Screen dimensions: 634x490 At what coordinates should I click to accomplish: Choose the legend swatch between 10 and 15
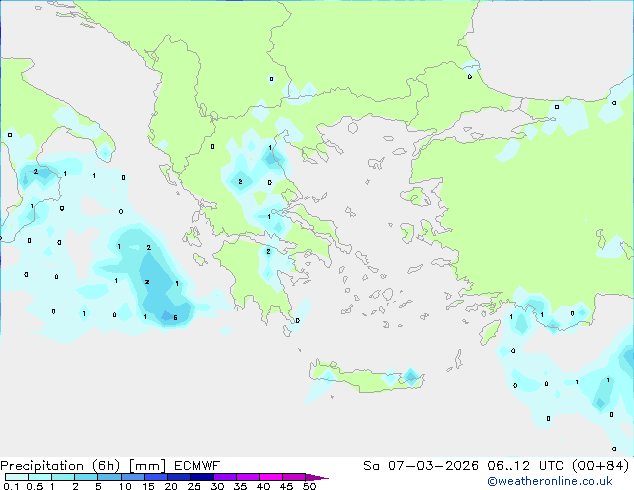tap(132, 477)
